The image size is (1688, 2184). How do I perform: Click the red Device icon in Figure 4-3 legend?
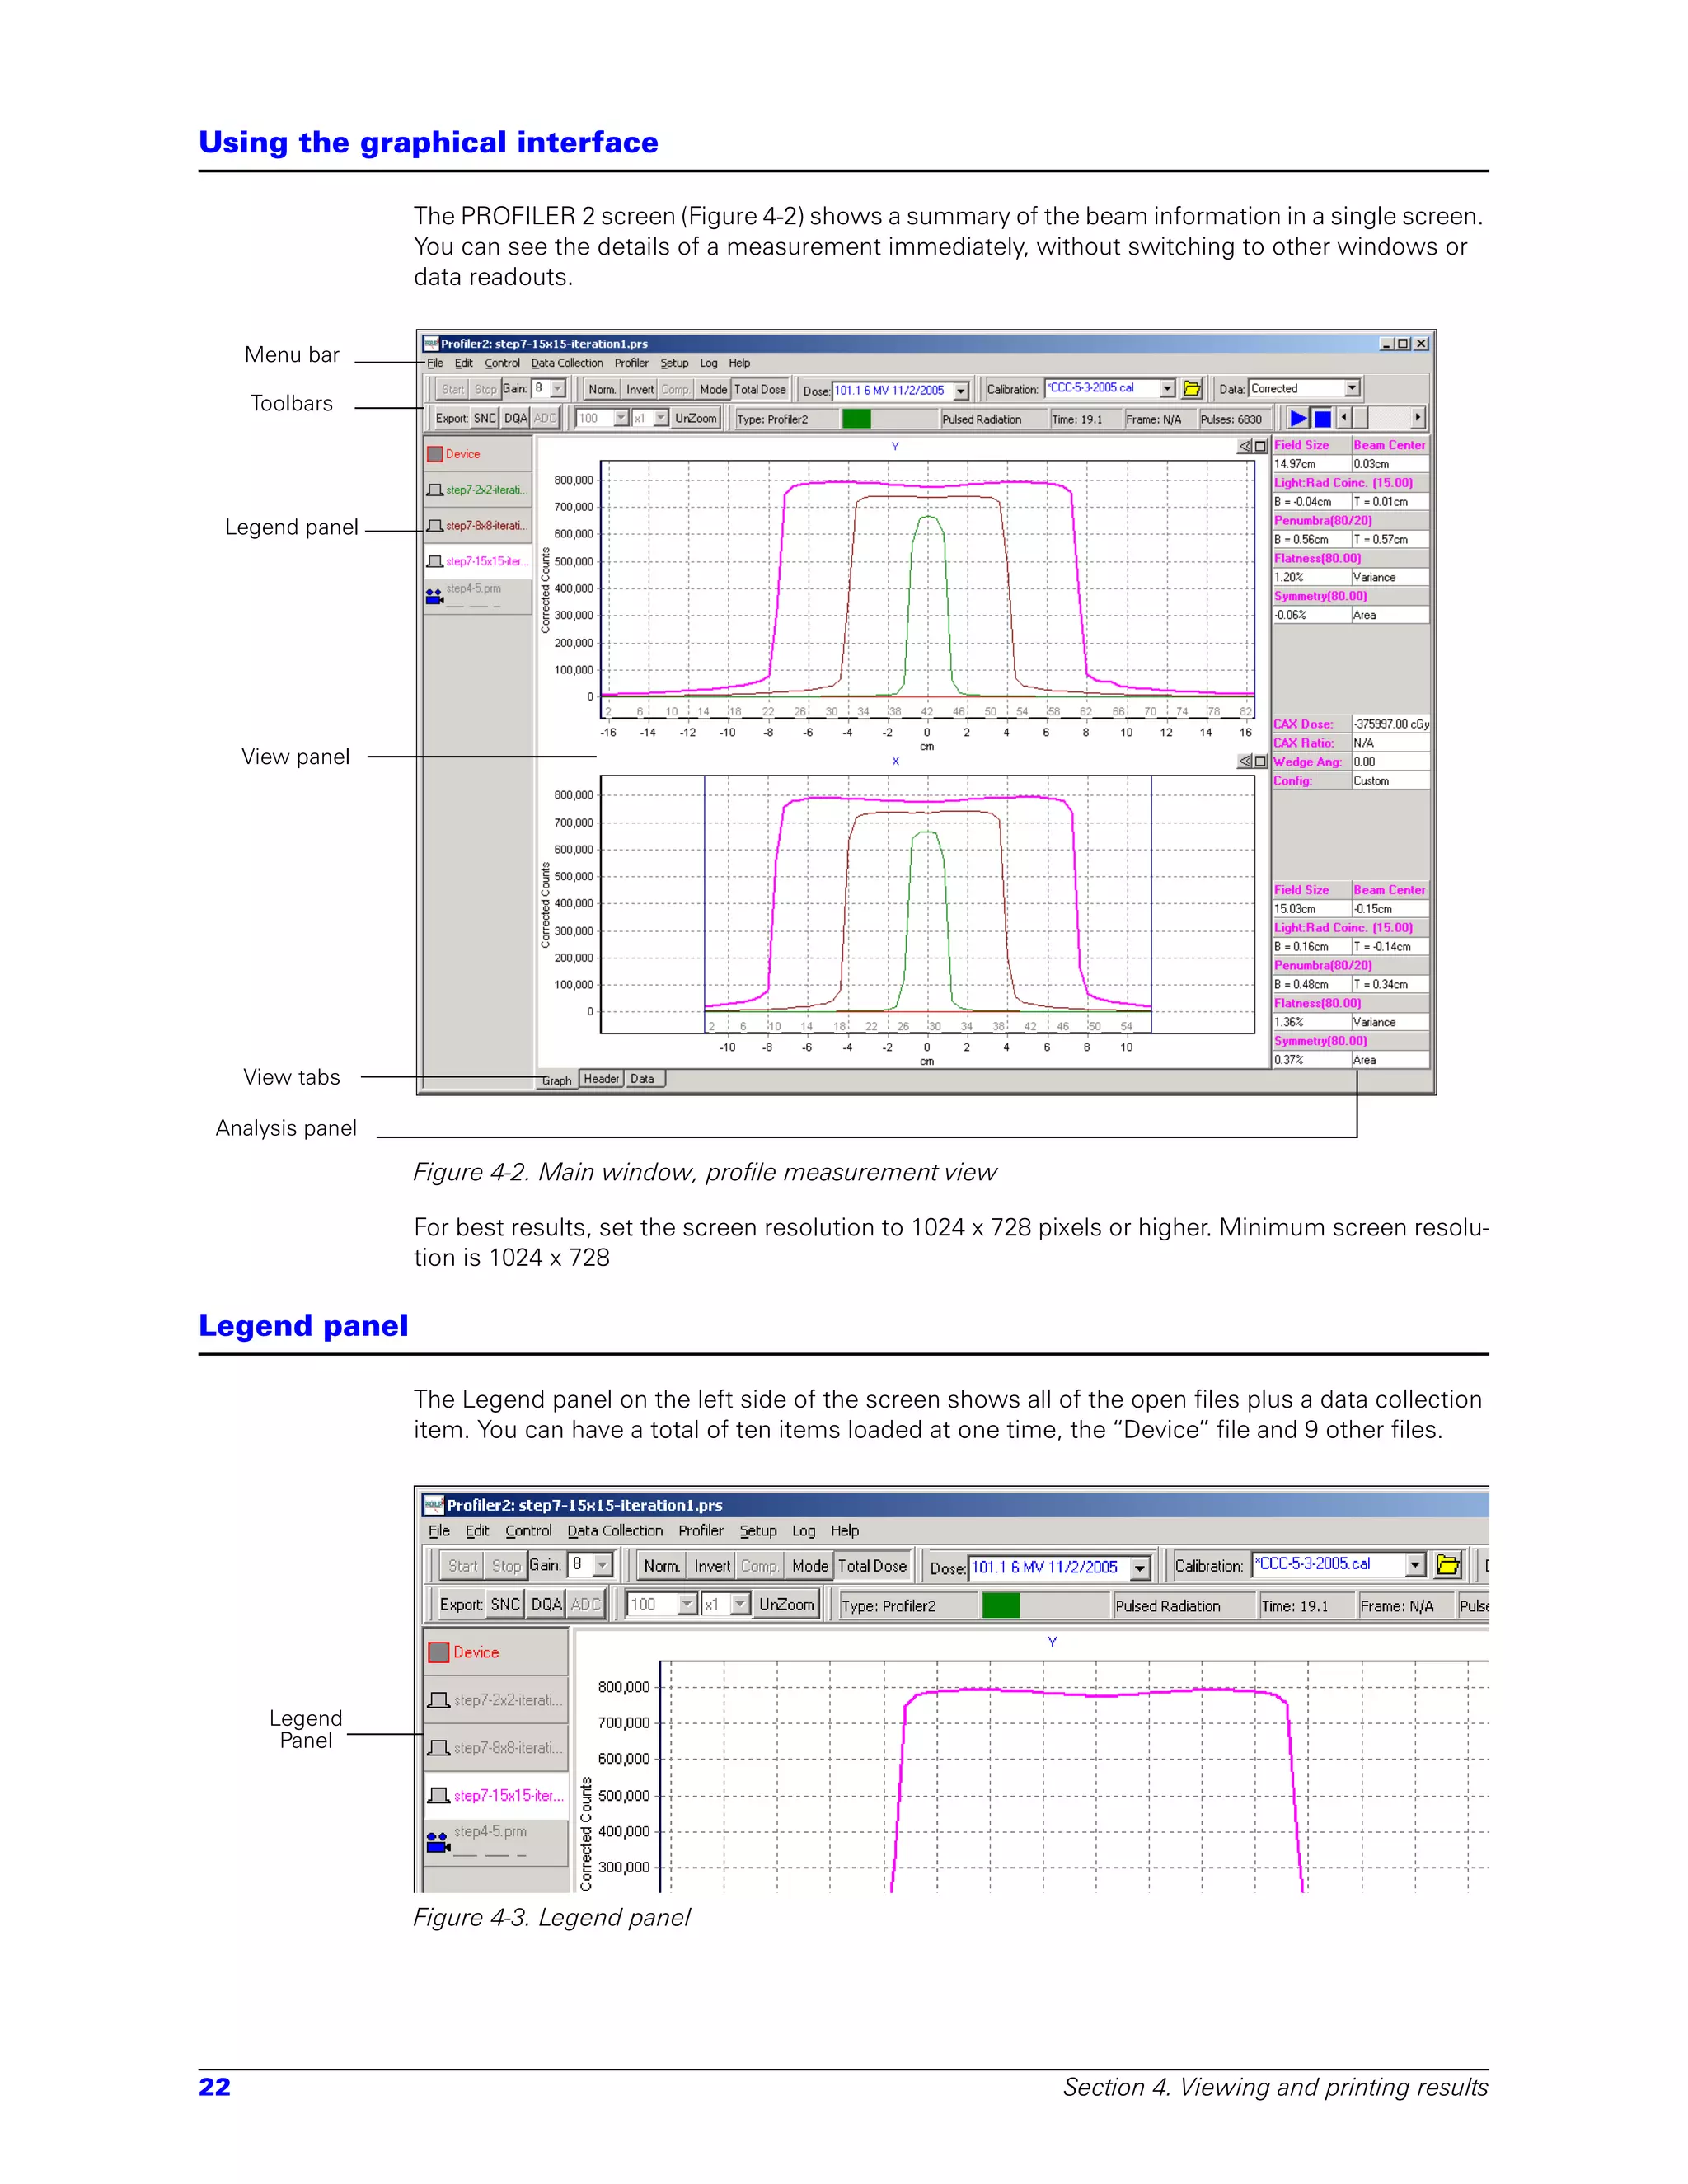coord(439,1652)
